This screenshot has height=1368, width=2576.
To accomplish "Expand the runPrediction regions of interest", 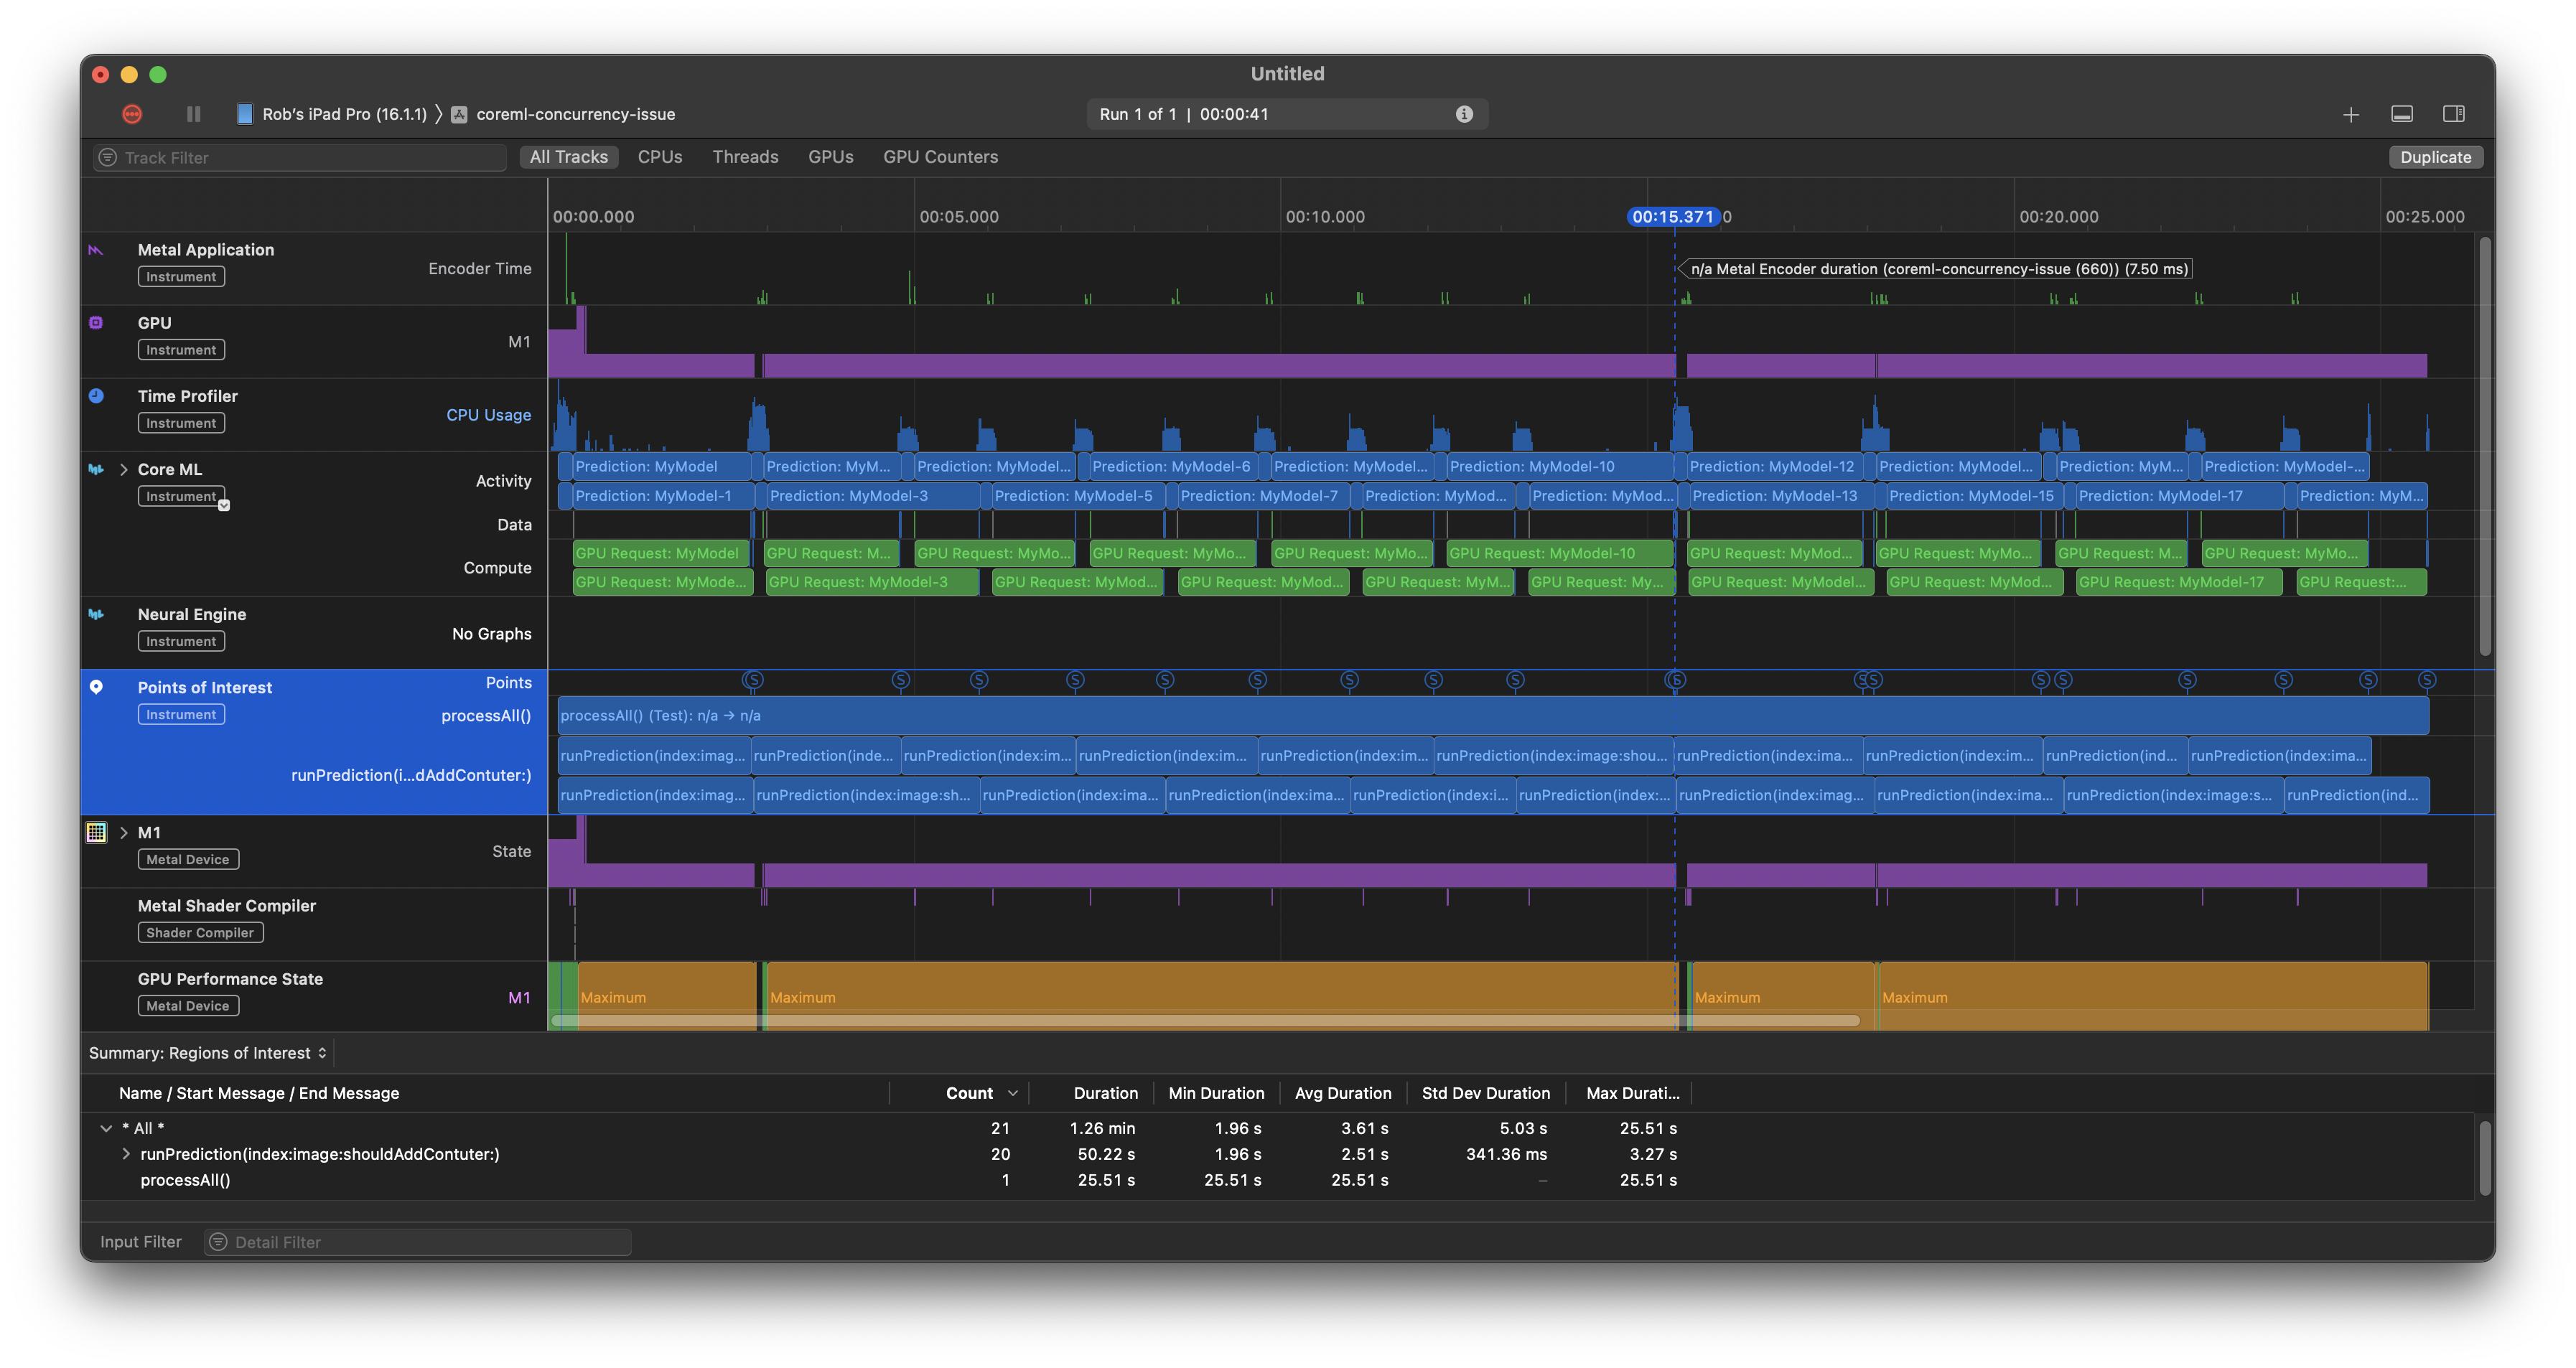I will tap(126, 1153).
